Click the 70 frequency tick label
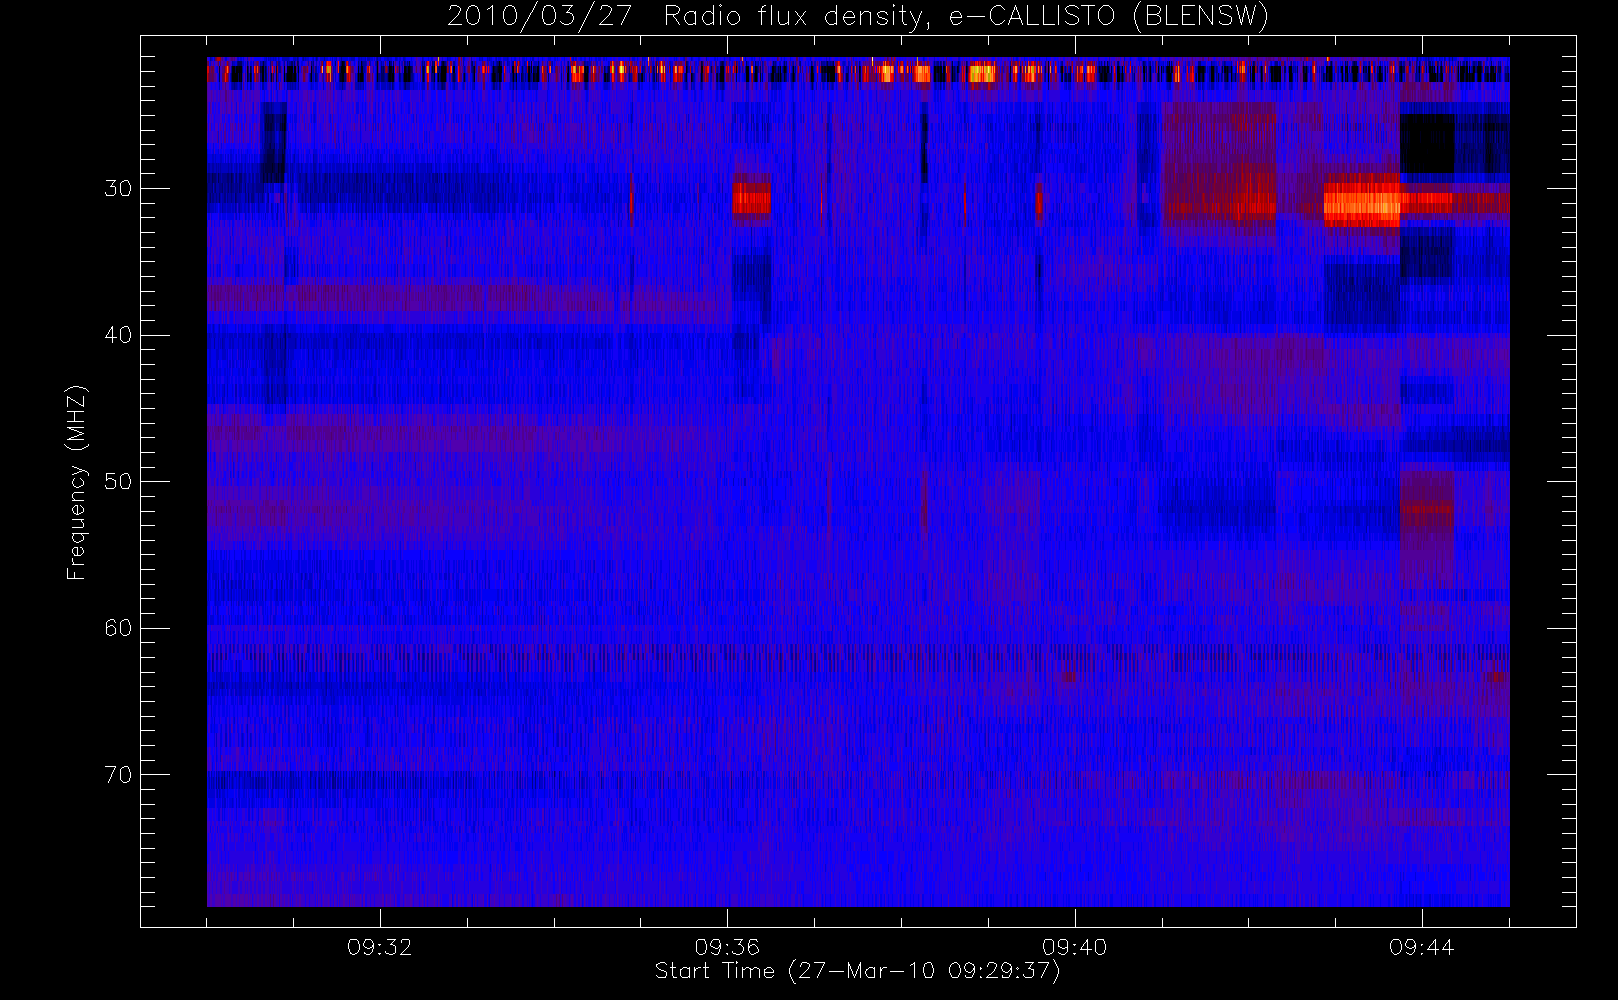 pyautogui.click(x=118, y=775)
